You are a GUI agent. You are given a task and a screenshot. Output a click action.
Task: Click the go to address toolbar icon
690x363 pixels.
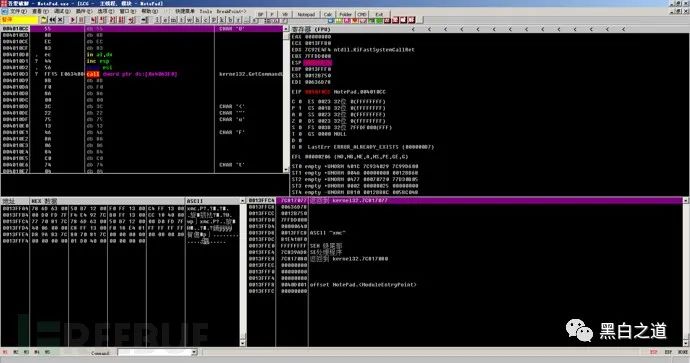coord(144,20)
